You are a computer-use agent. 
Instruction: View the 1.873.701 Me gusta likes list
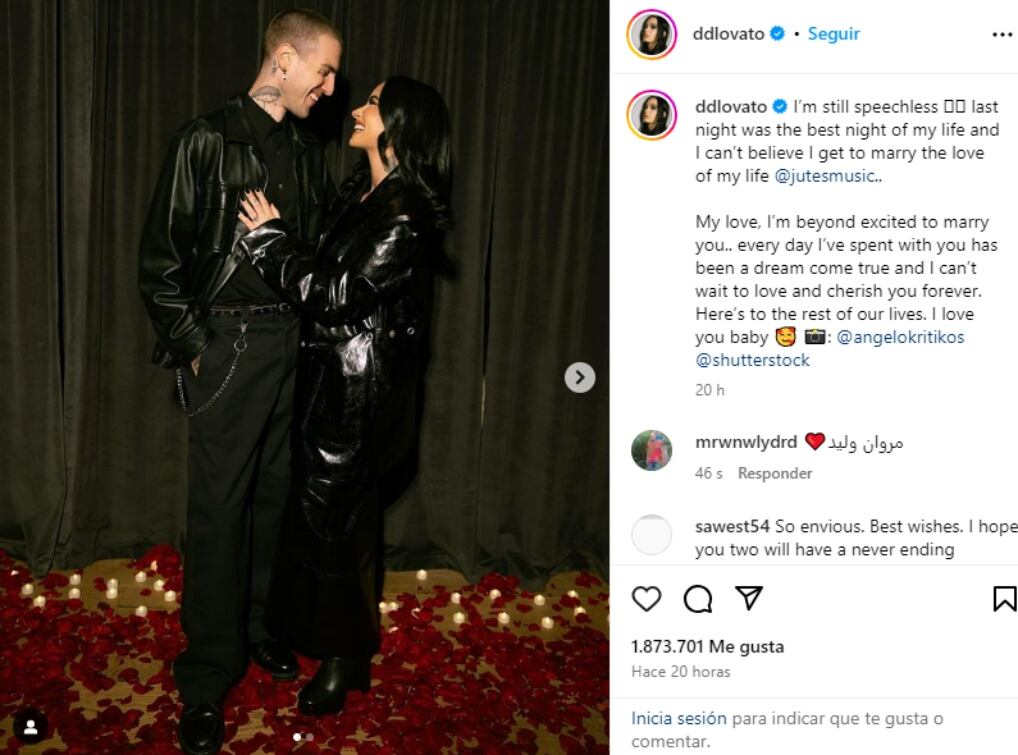708,647
